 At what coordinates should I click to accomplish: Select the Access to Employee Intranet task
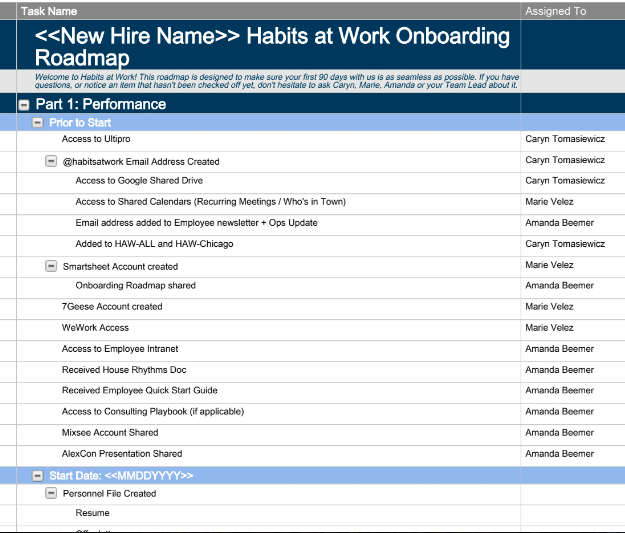pyautogui.click(x=120, y=349)
